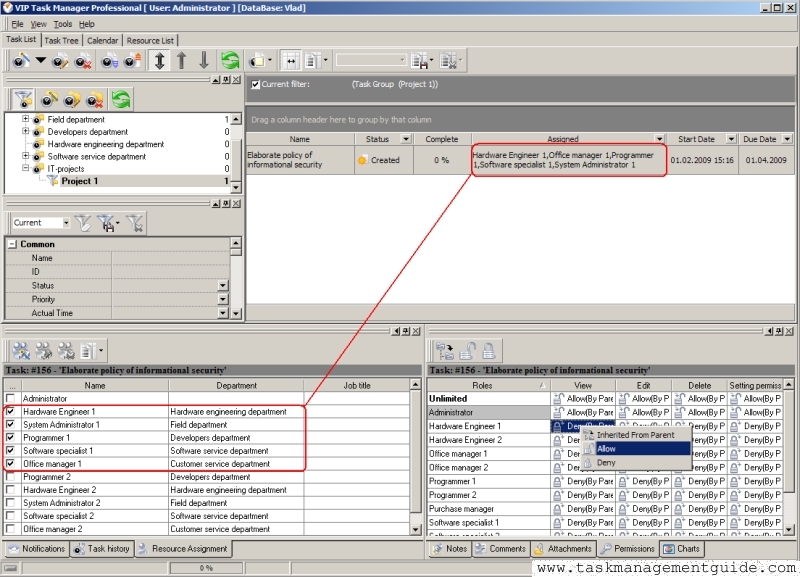Select the Project 1 tree item
The width and height of the screenshot is (800, 577).
(79, 181)
